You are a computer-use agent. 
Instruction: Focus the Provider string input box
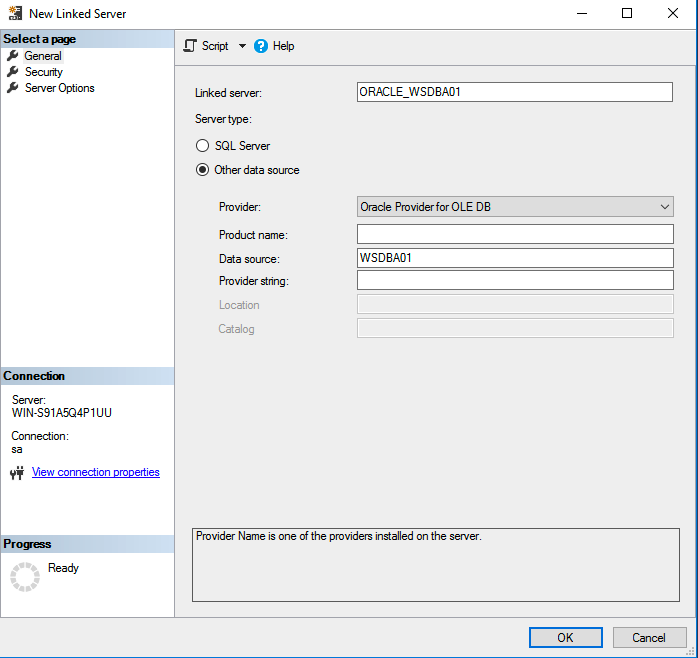(515, 280)
